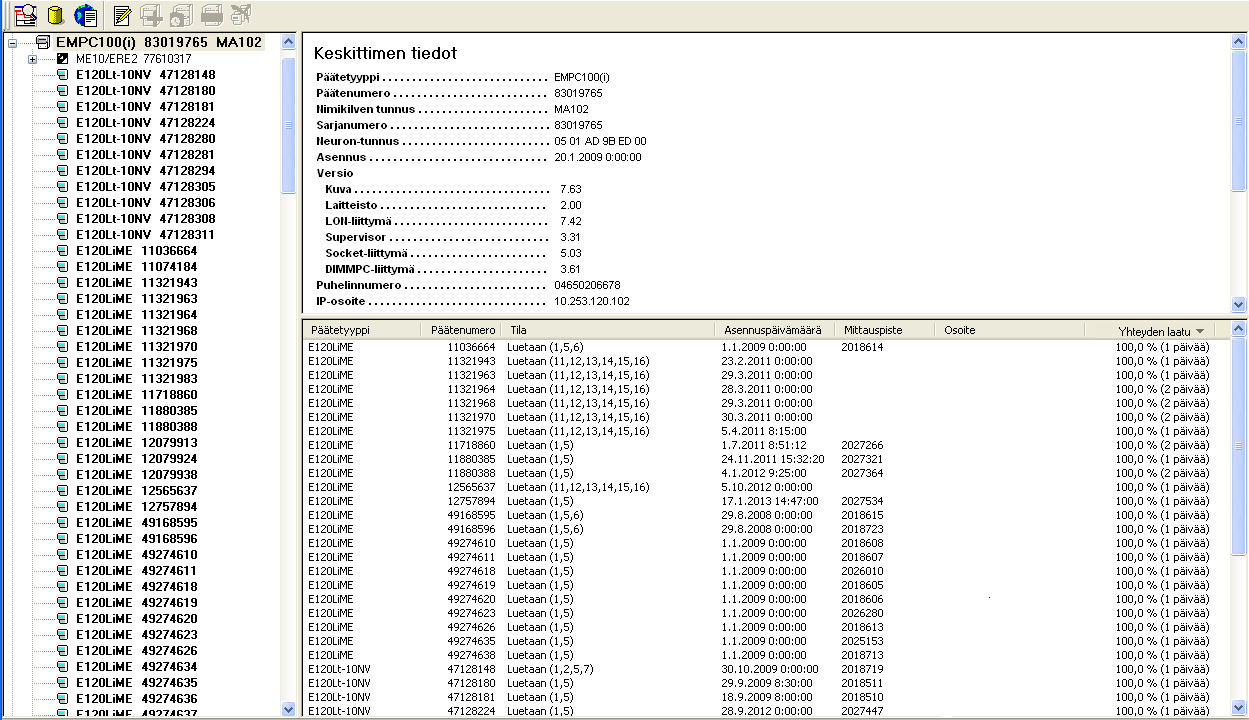Click the globe with document icon

pos(86,15)
